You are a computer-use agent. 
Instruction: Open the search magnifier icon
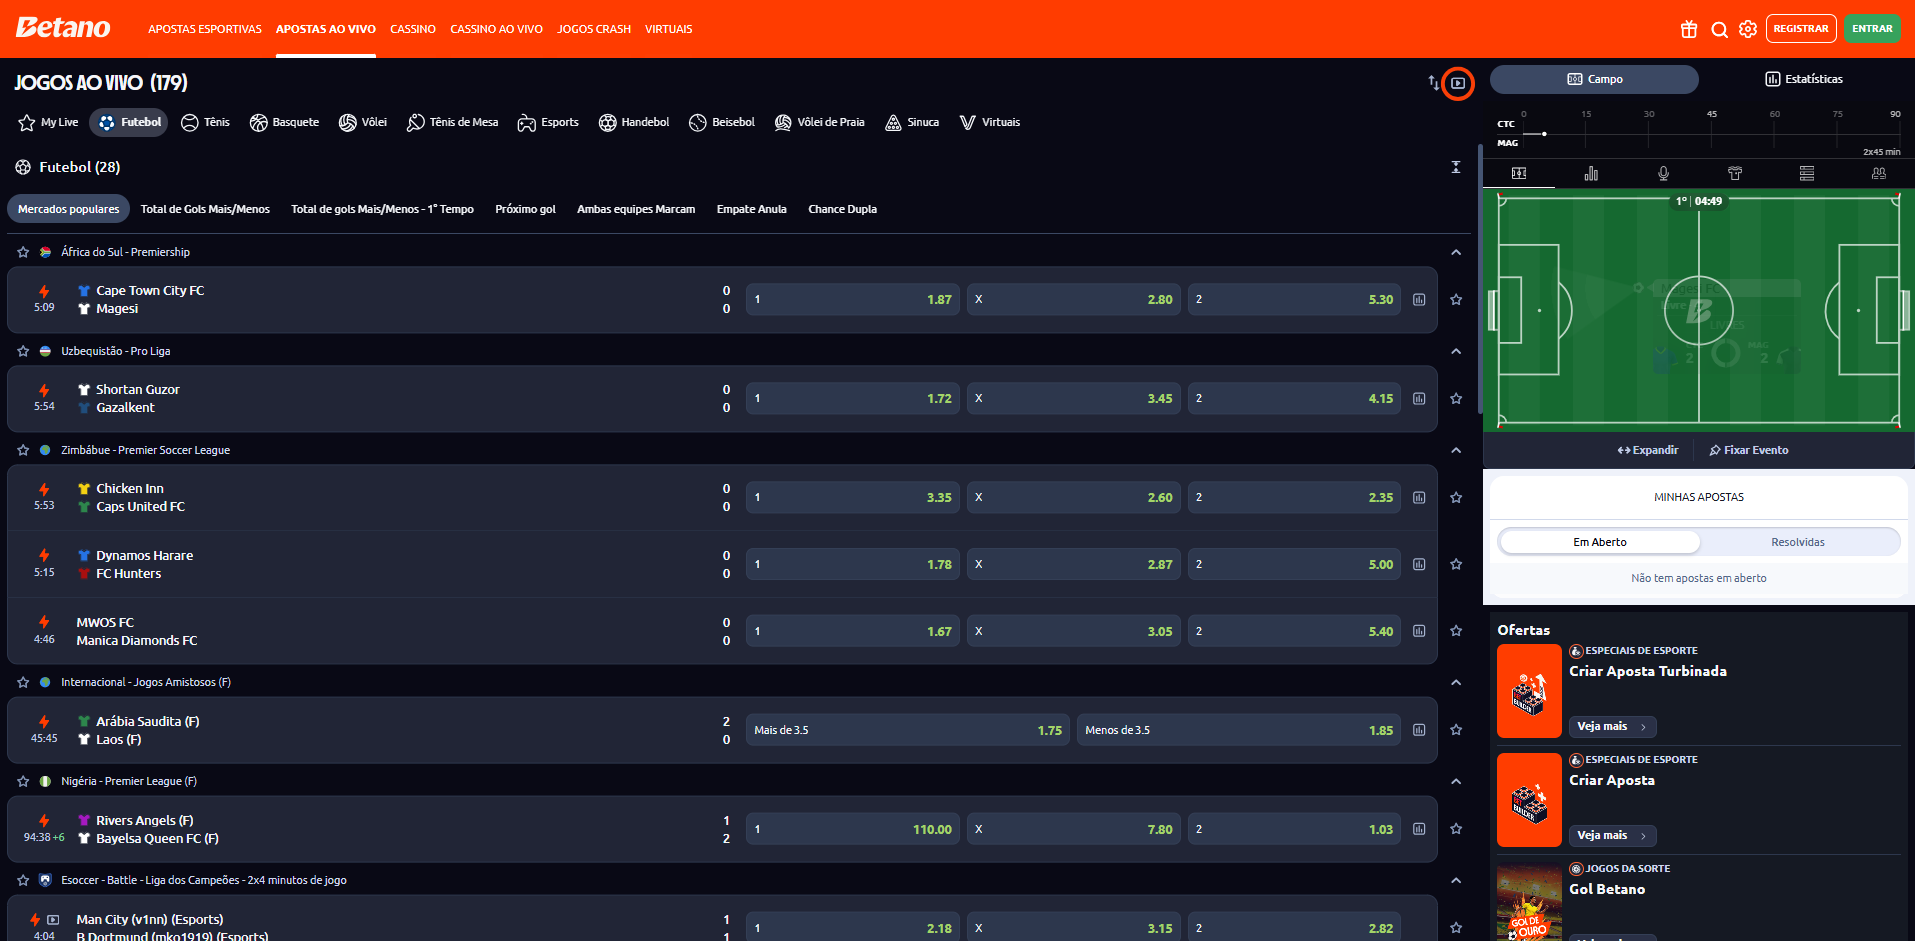1719,29
